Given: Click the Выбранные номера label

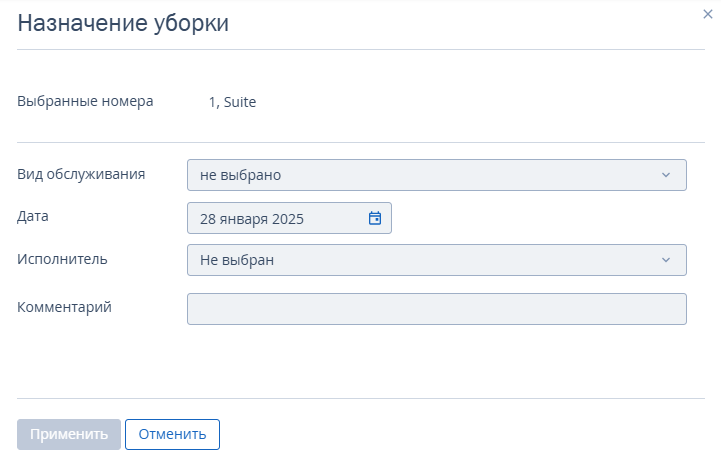Looking at the screenshot, I should 85,101.
